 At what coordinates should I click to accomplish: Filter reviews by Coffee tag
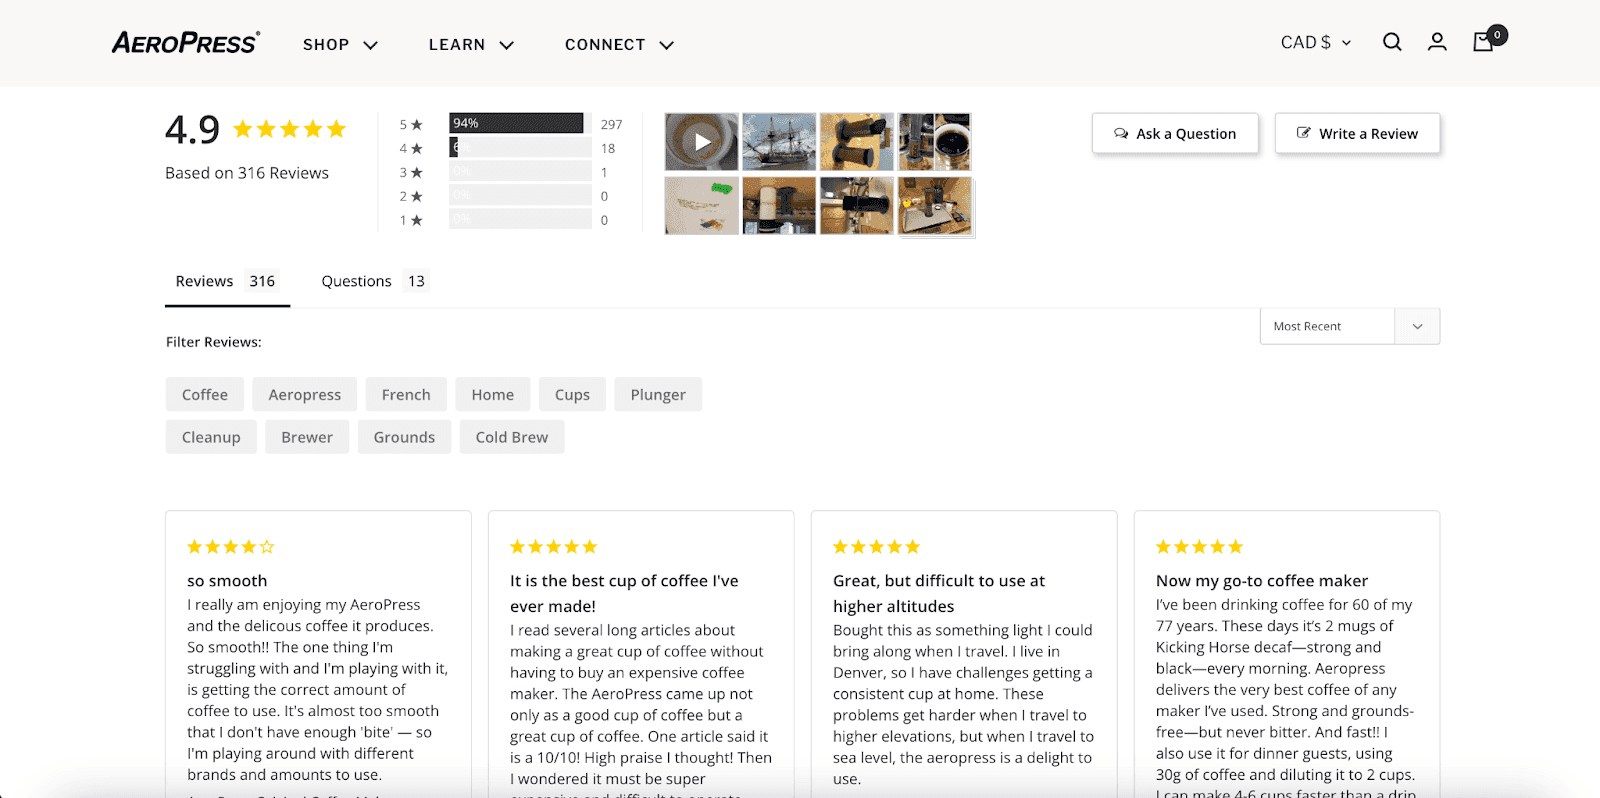[205, 394]
